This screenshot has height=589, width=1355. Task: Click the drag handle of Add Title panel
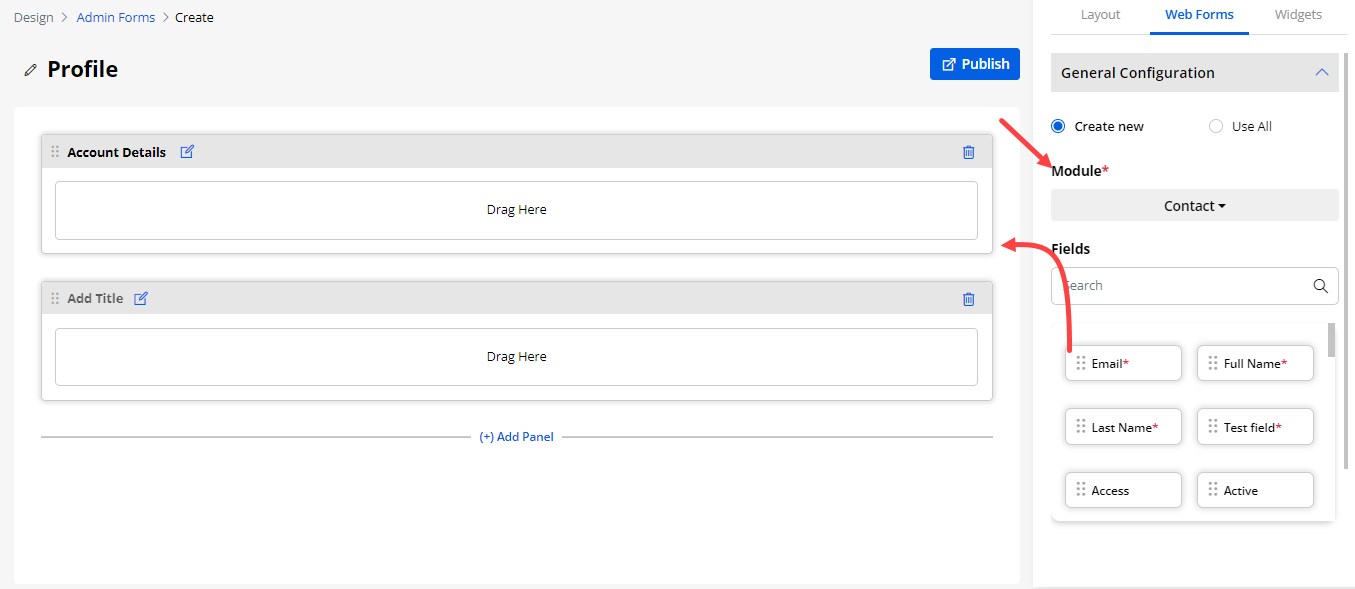pos(55,298)
